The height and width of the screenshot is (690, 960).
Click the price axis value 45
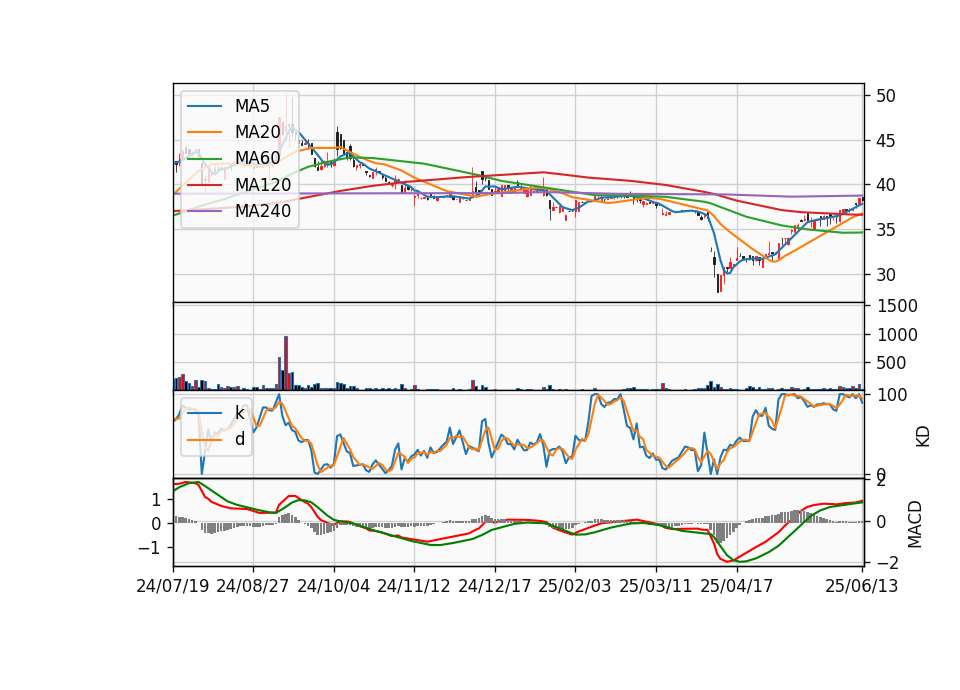tap(885, 141)
